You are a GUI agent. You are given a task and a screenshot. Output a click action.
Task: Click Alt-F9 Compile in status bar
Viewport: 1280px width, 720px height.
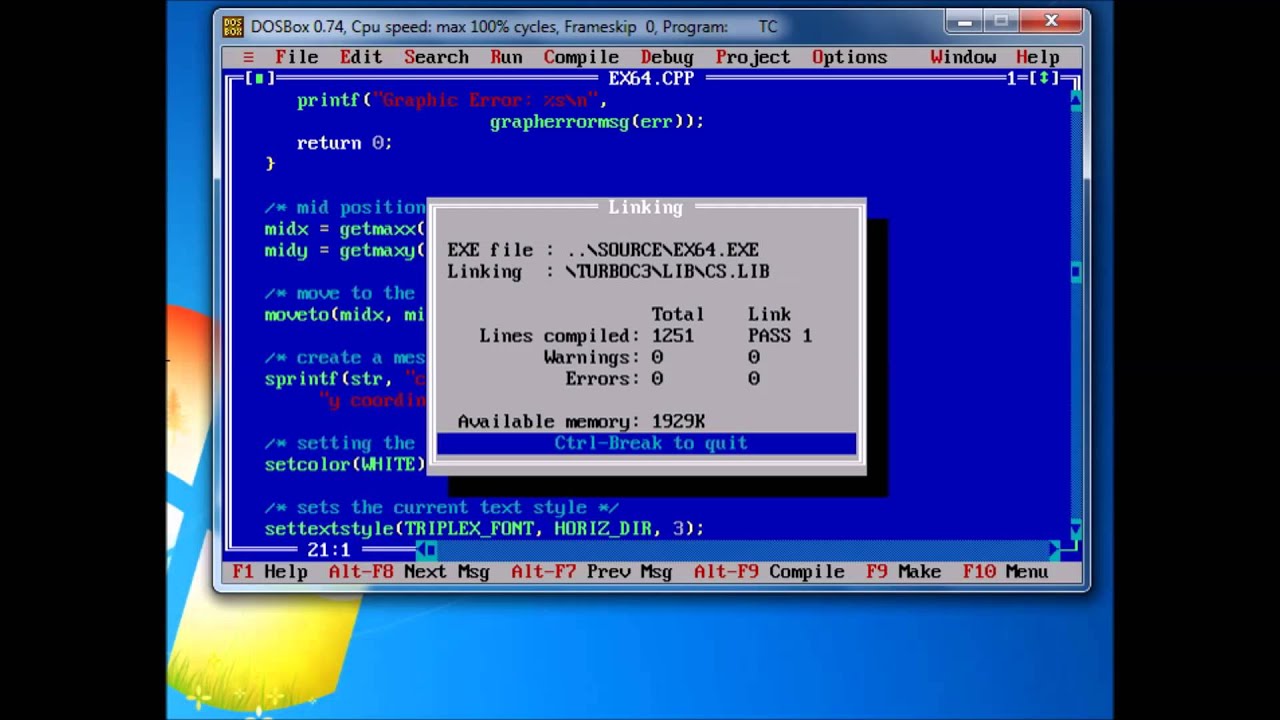tap(769, 572)
